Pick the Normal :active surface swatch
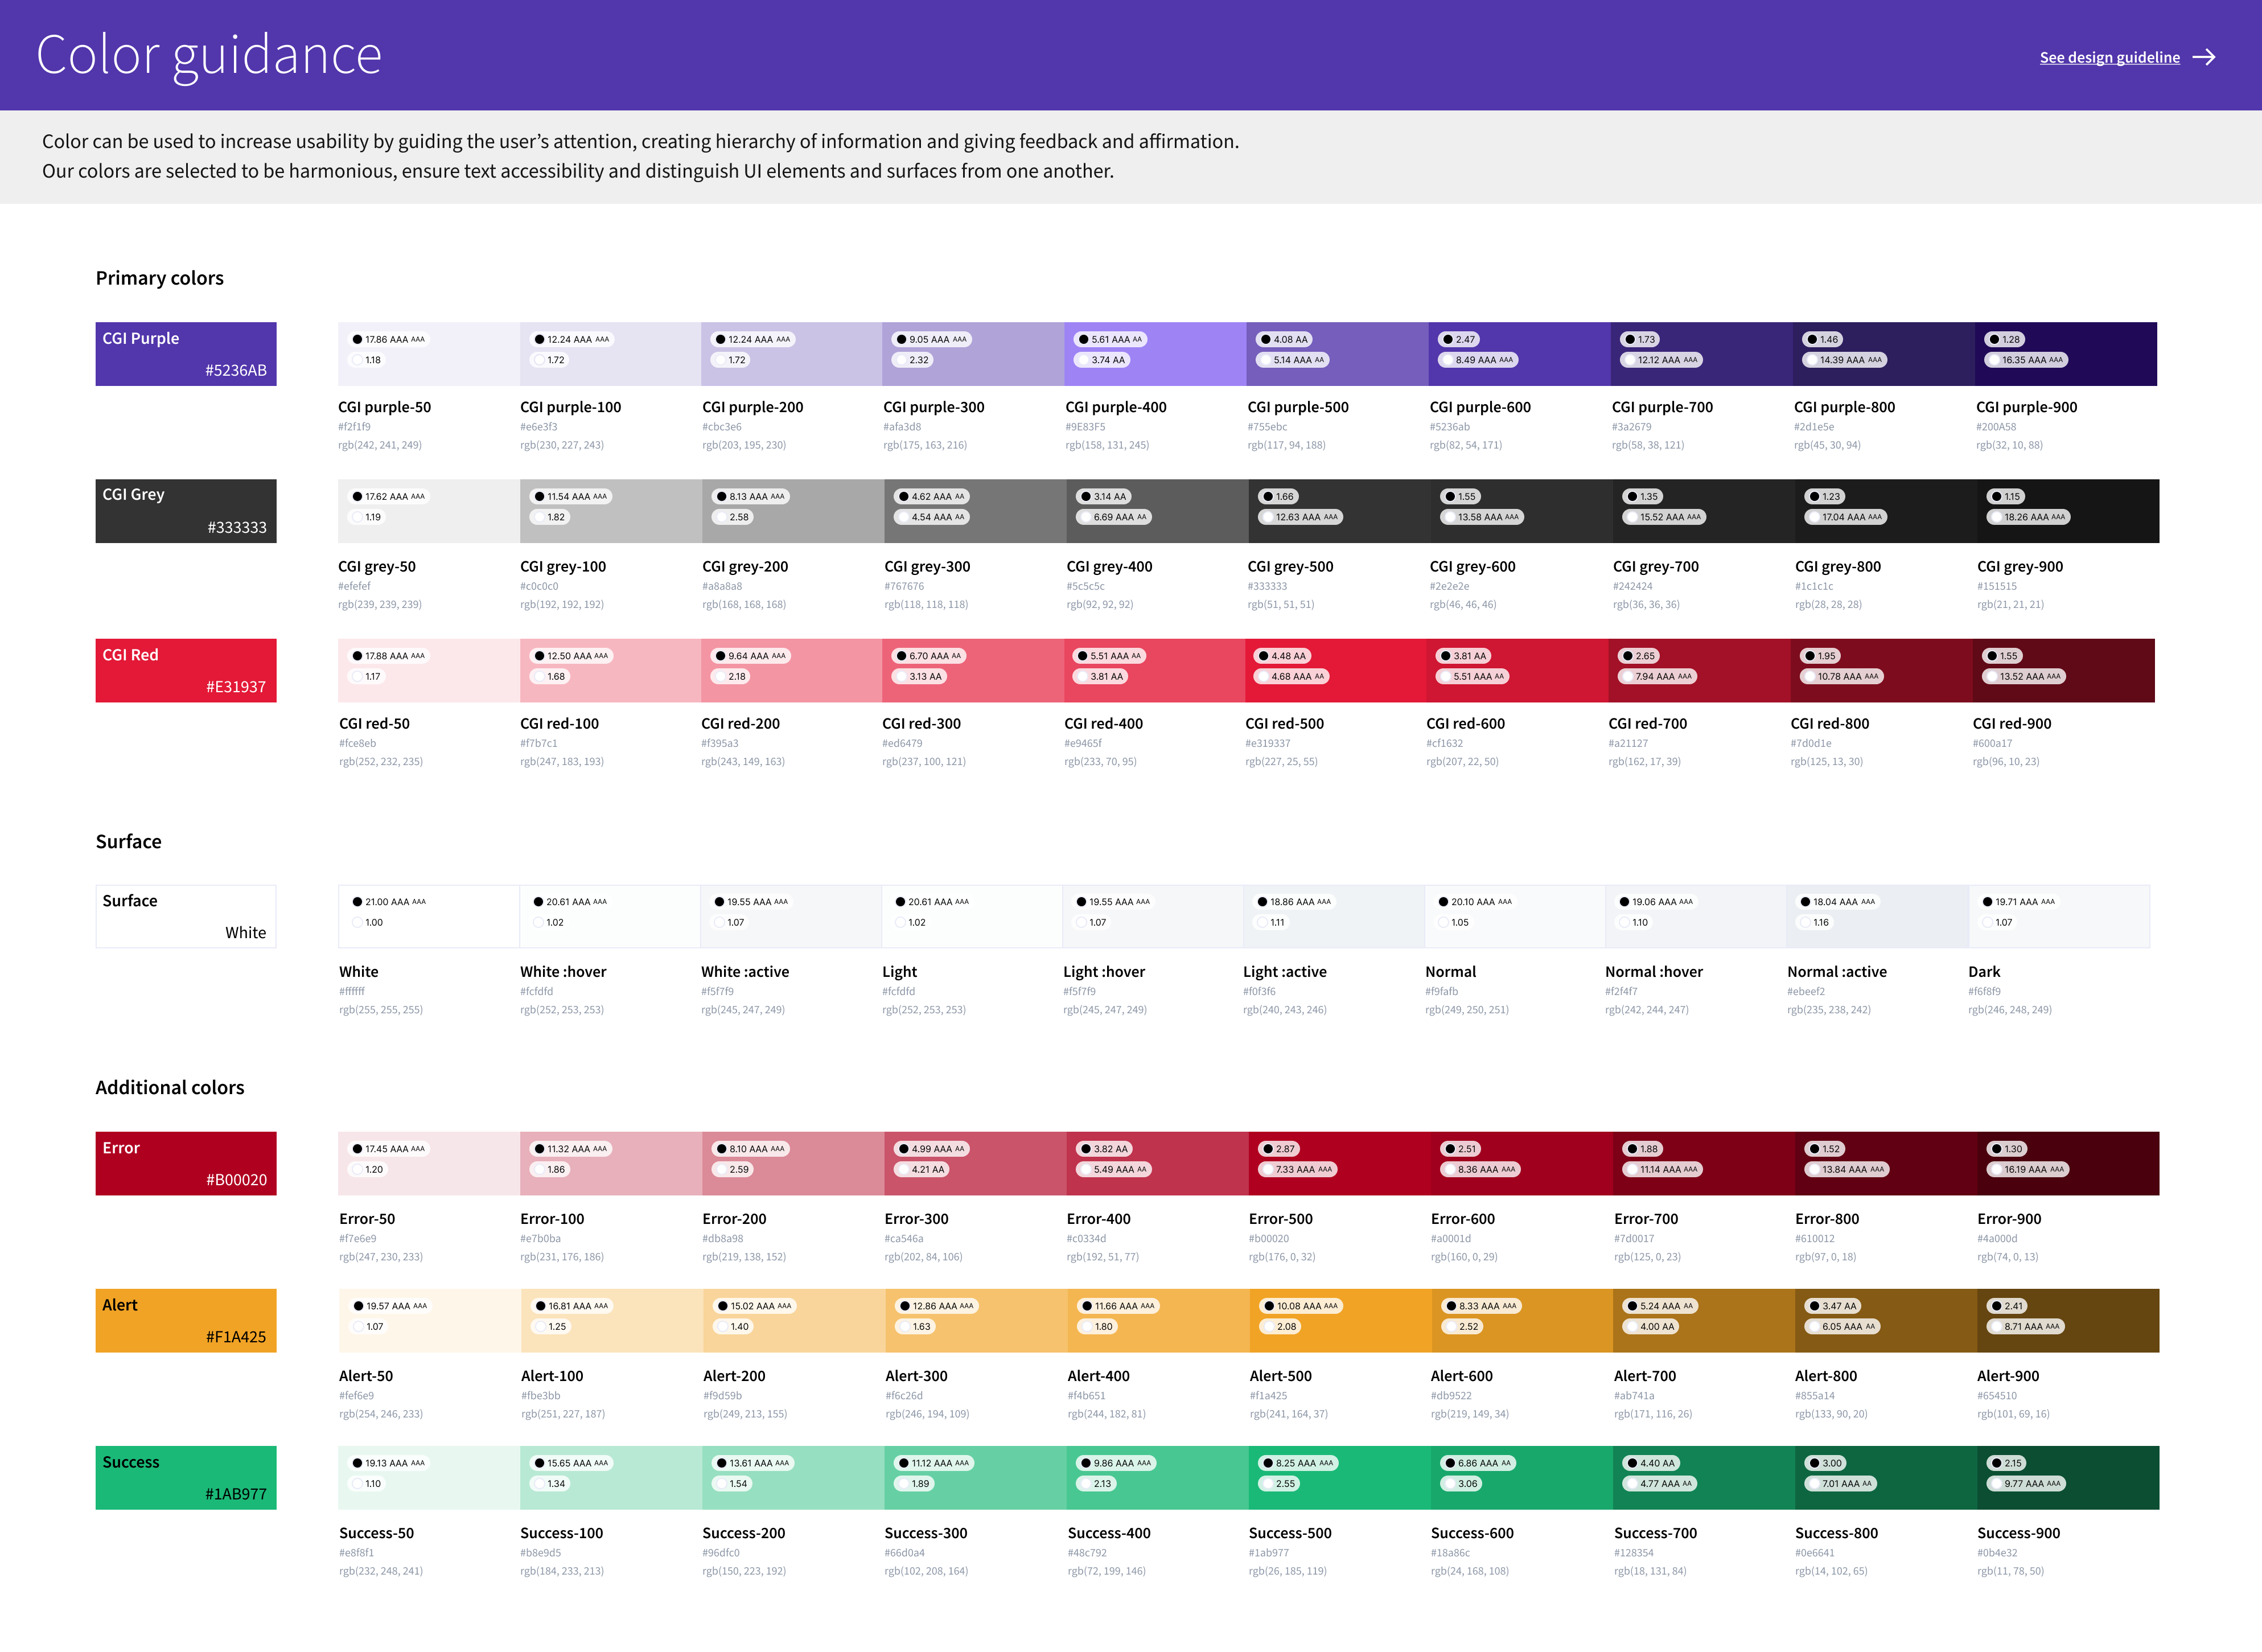The height and width of the screenshot is (1652, 2262). [1877, 916]
